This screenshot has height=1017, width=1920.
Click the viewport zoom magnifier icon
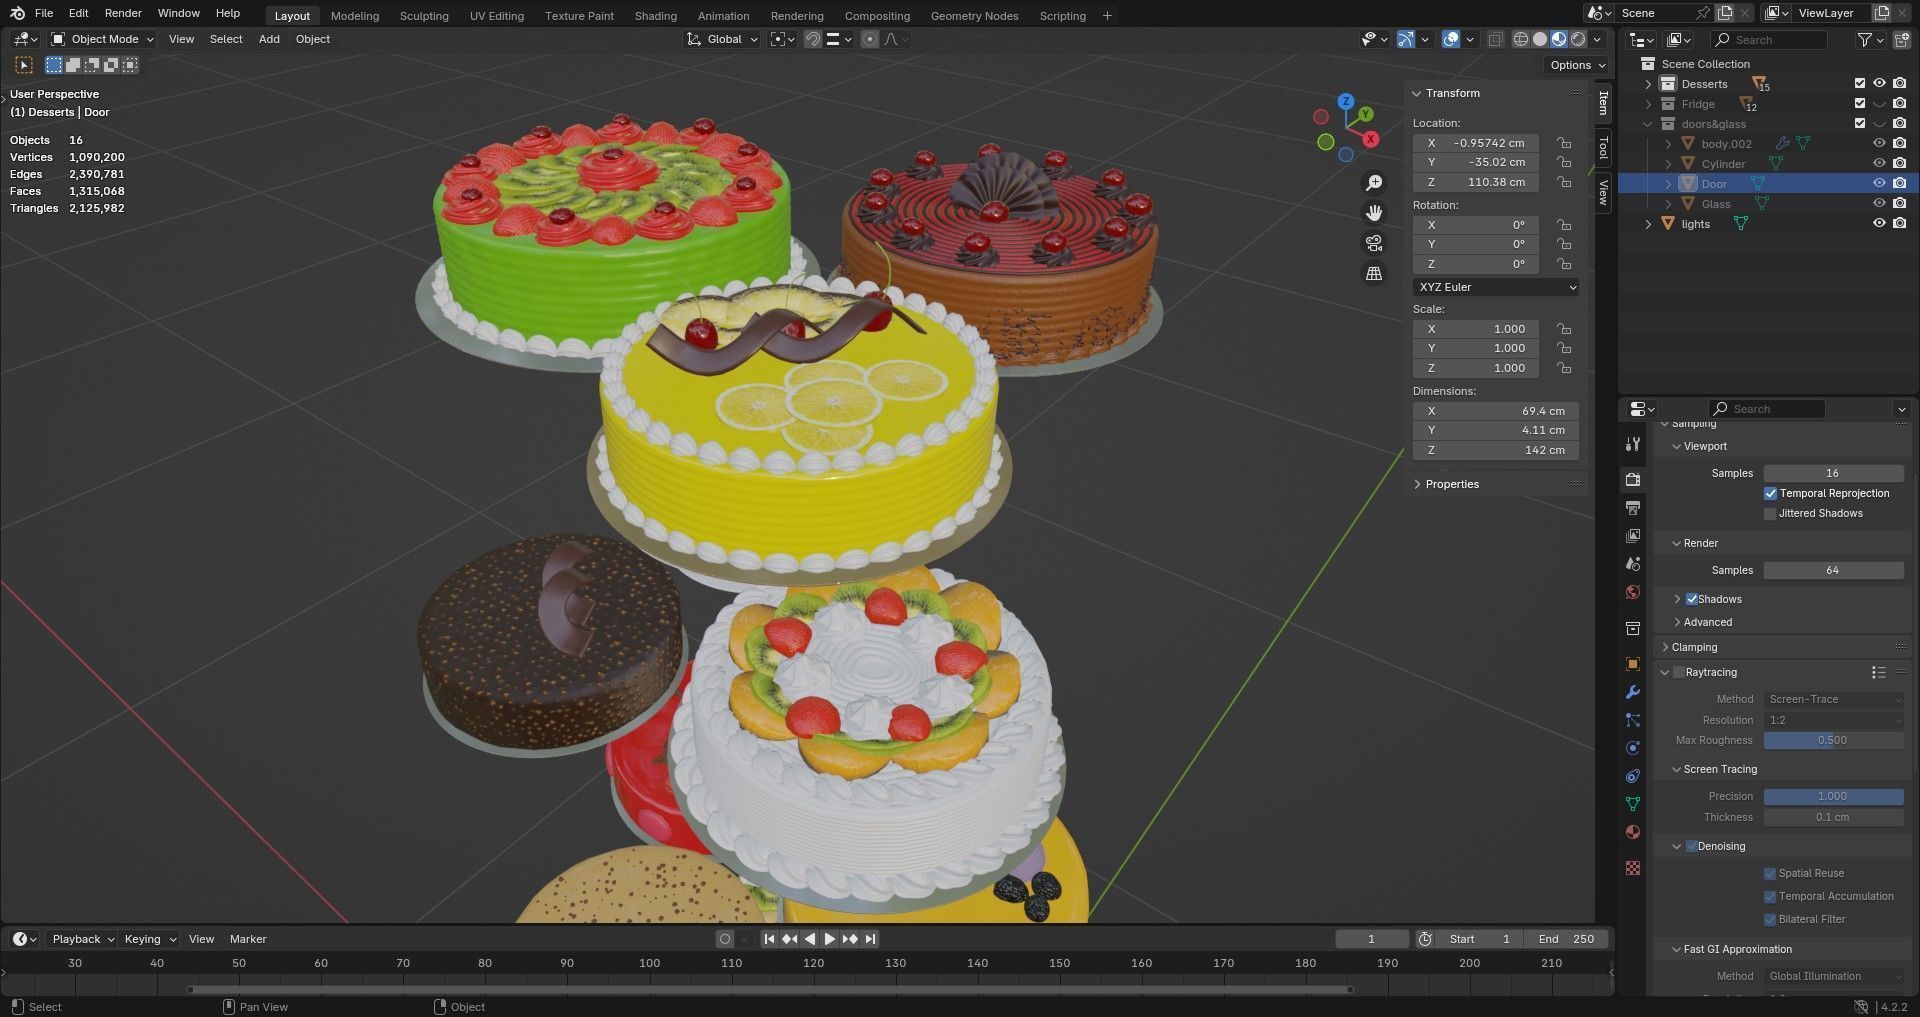[1374, 183]
